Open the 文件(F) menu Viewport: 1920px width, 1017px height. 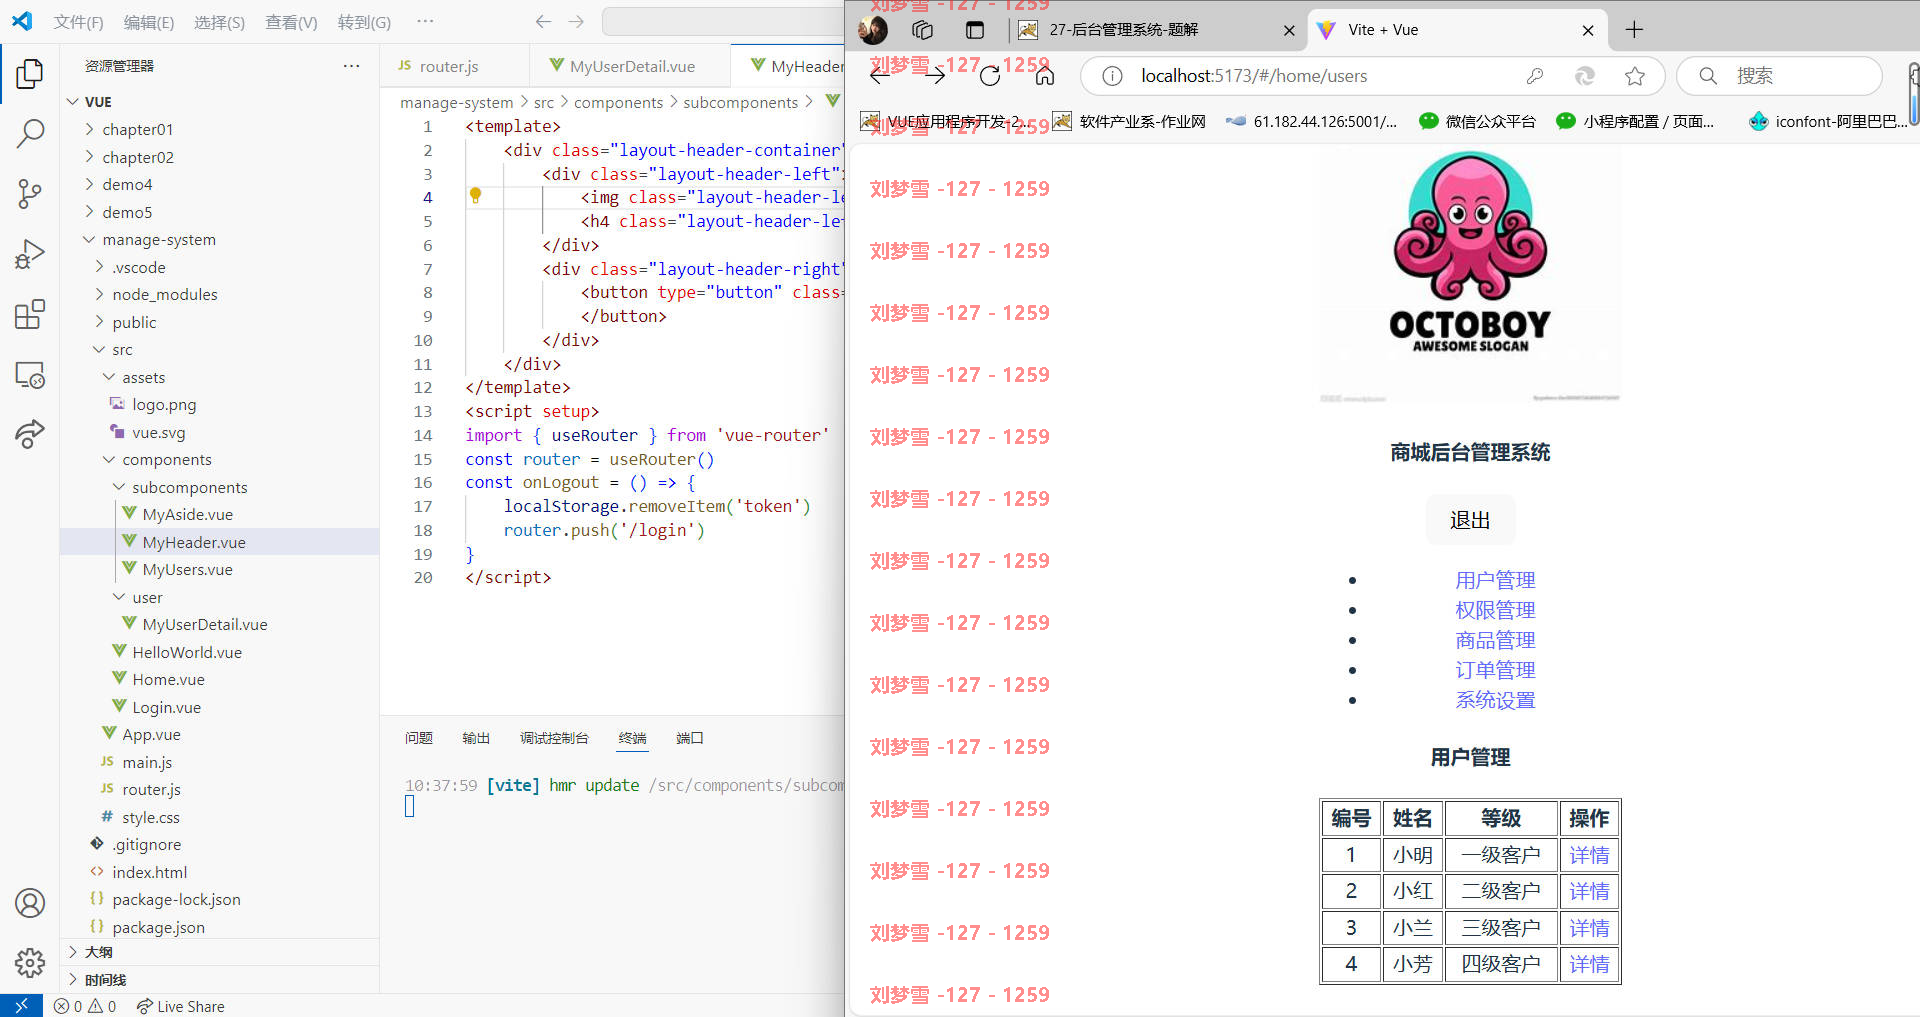click(78, 22)
